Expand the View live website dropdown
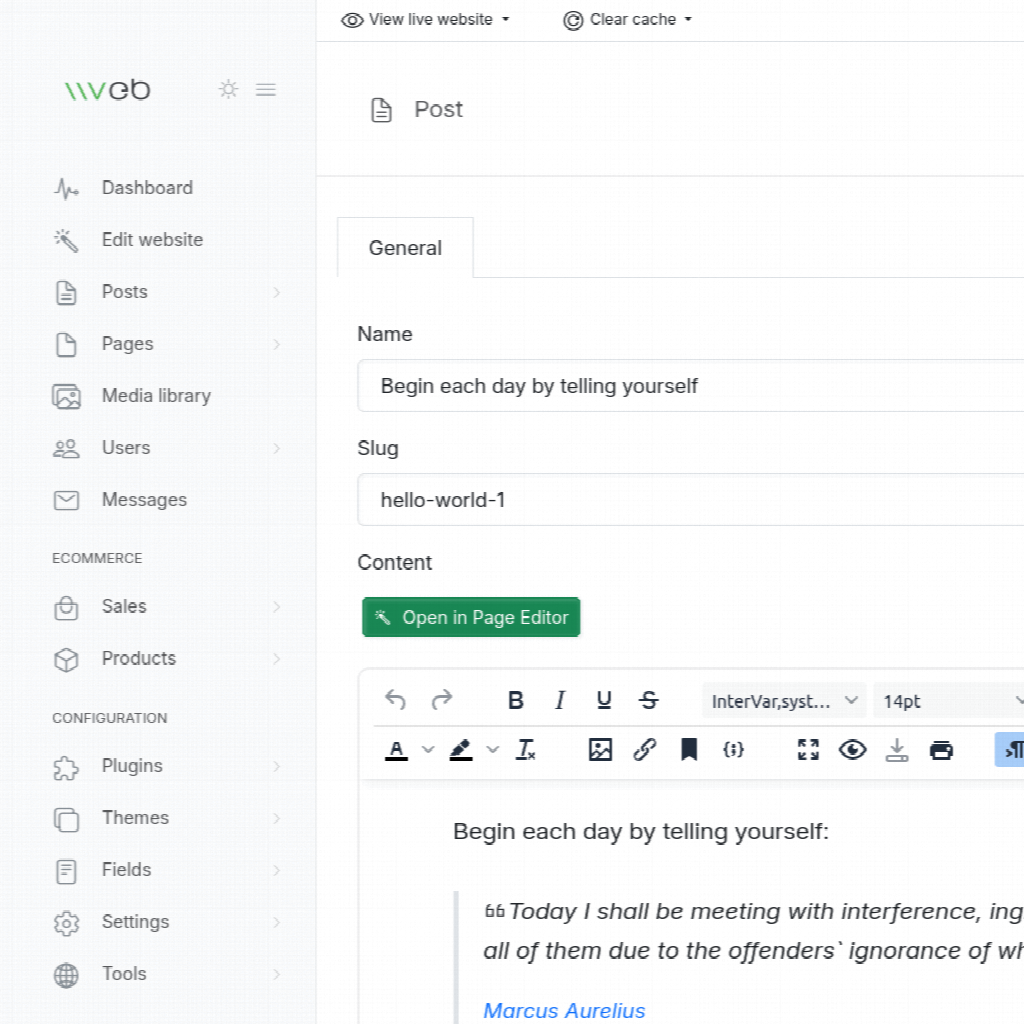Screen dimensions: 1024x1024 pos(426,20)
